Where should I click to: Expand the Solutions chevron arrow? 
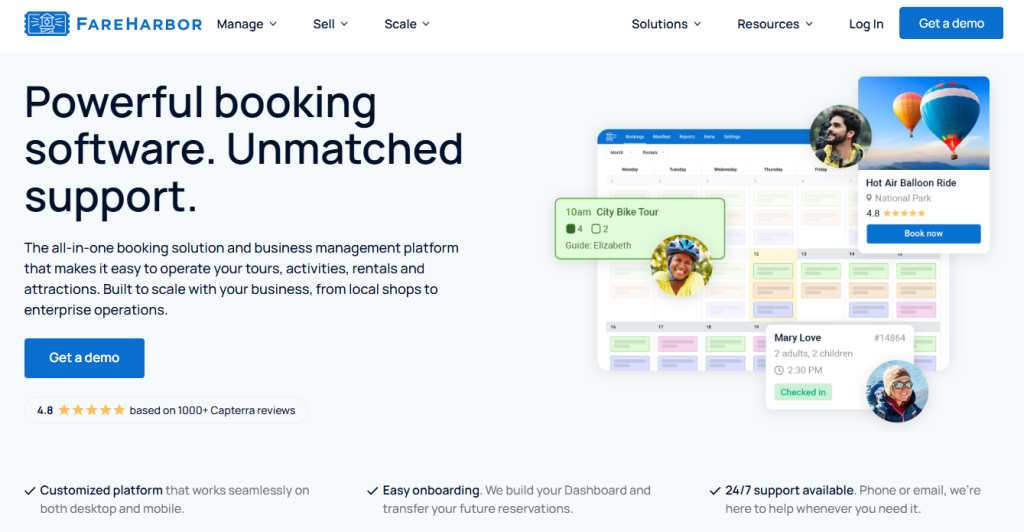697,24
